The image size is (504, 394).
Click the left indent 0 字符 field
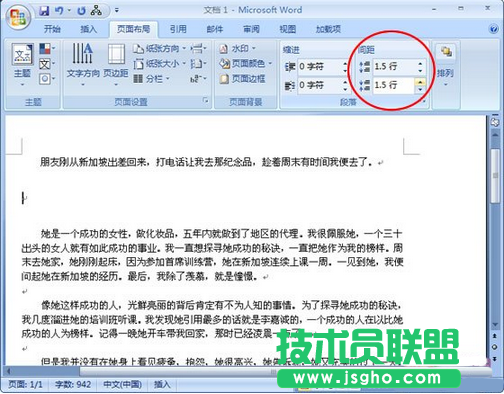pos(319,67)
